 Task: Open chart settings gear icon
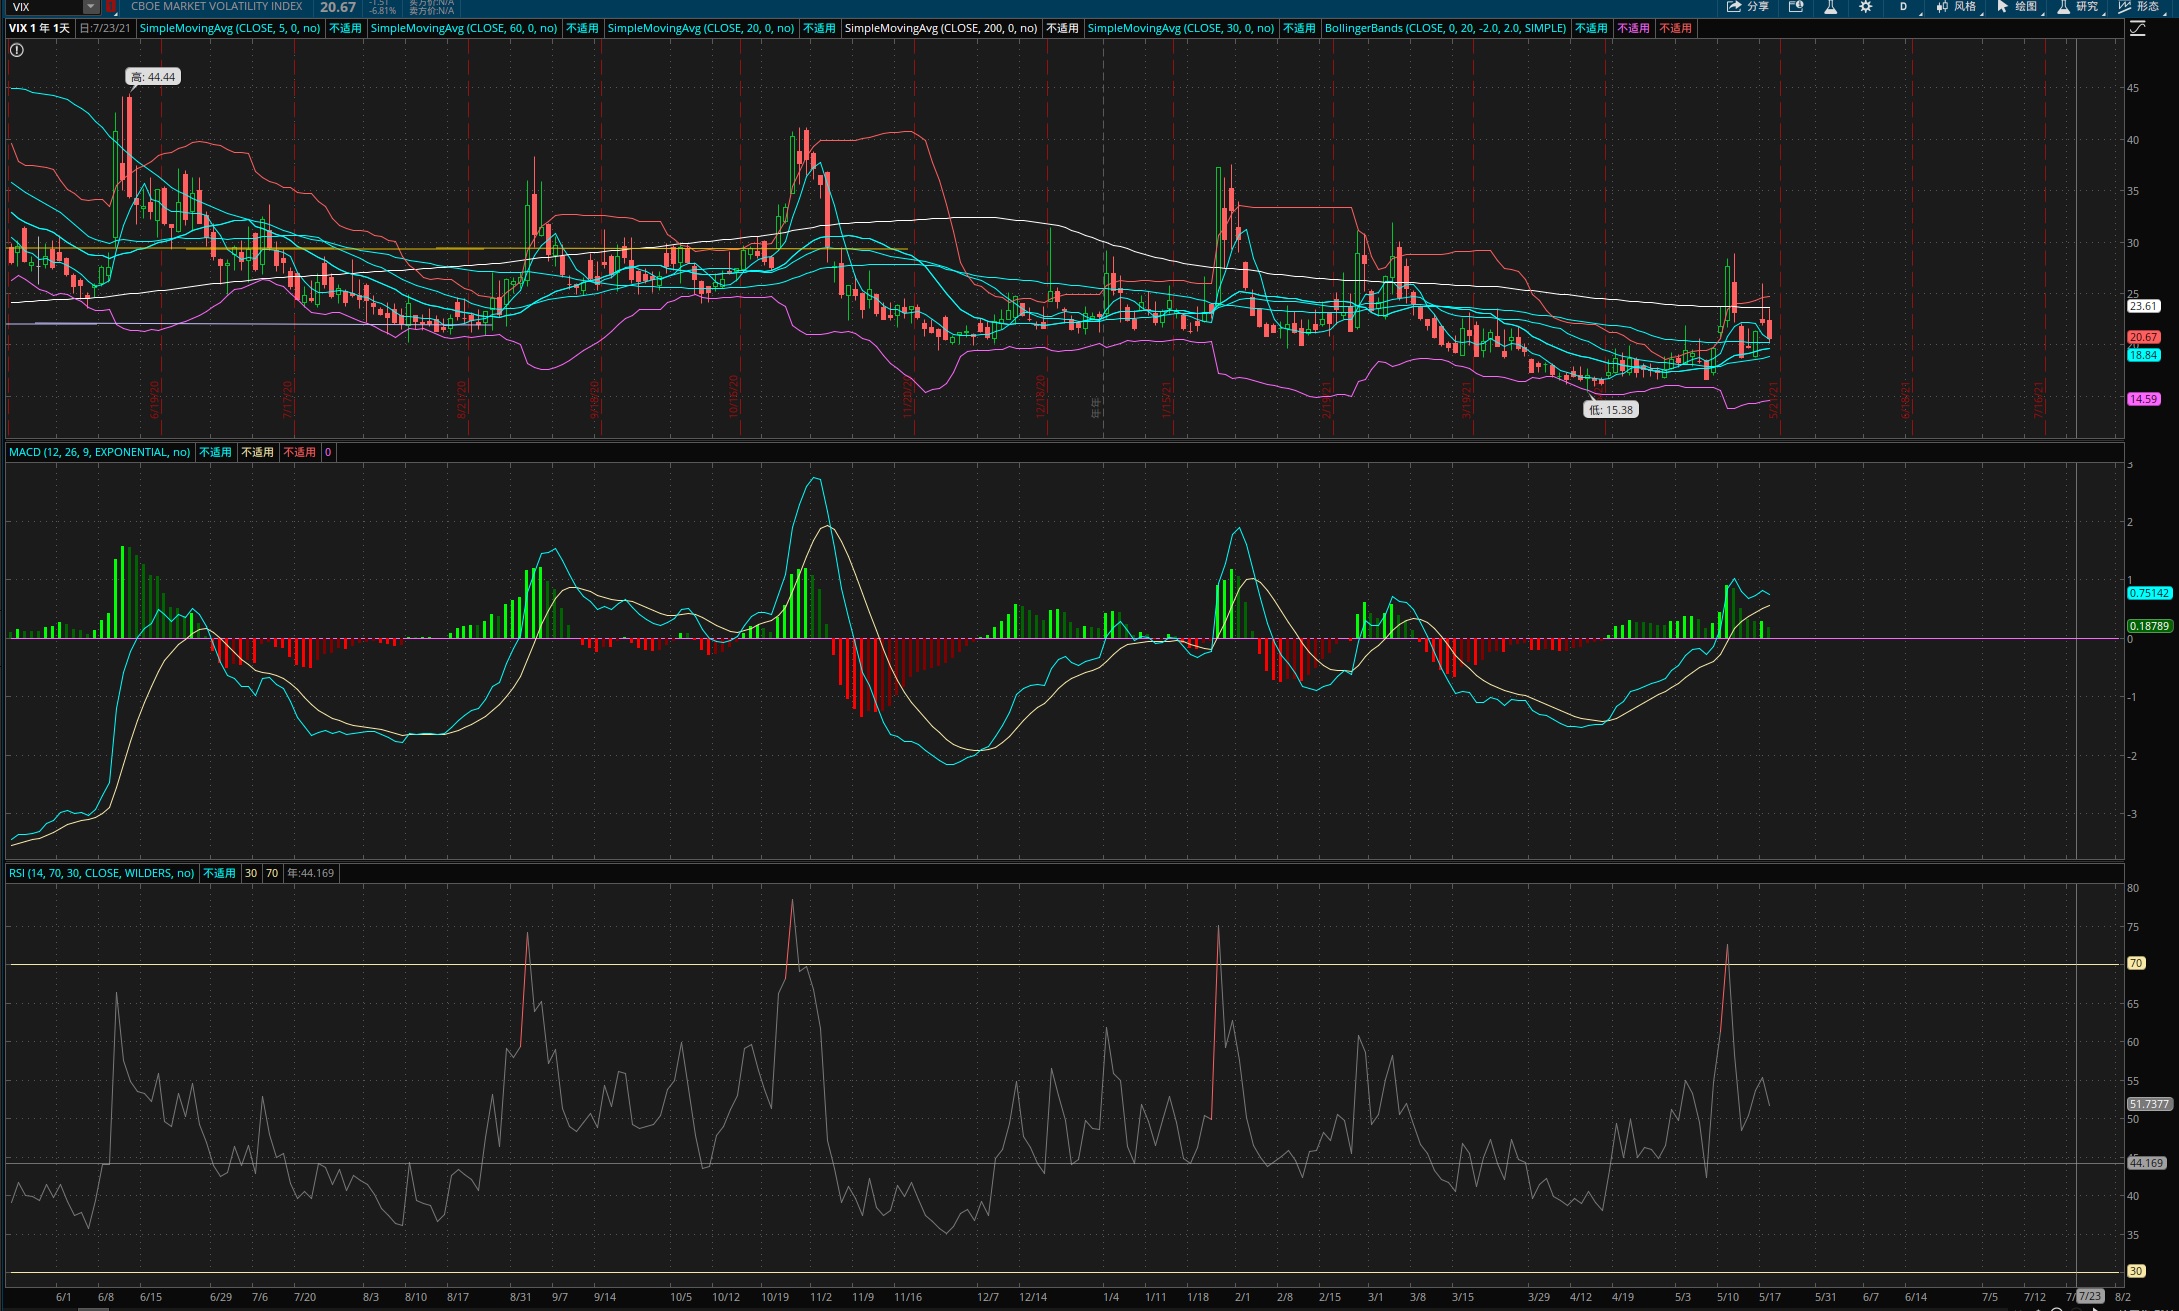point(1865,7)
